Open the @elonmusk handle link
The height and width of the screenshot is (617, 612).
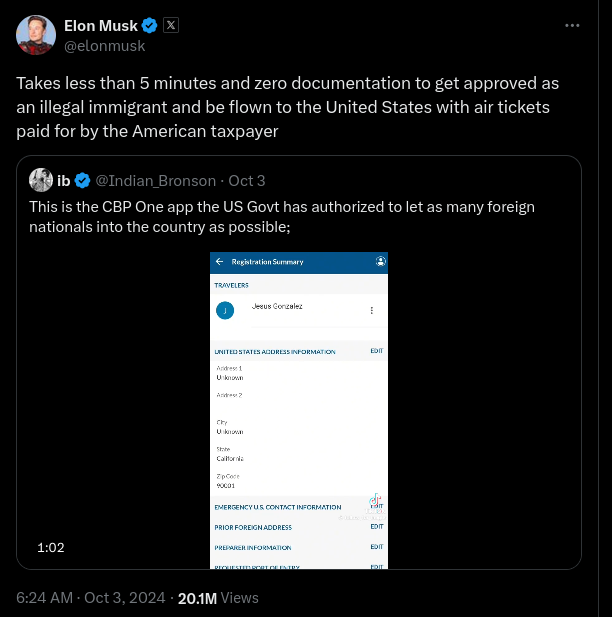pos(104,45)
